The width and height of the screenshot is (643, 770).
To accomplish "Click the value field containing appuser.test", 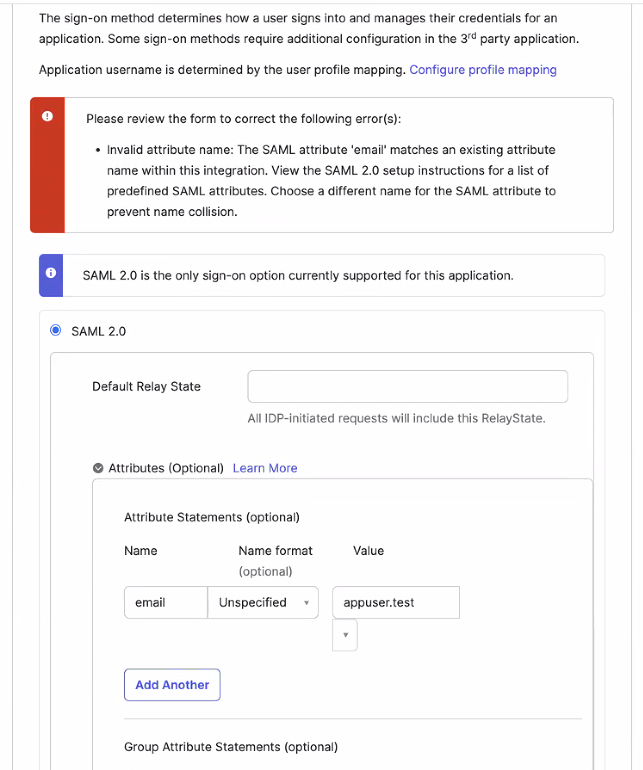I will pos(396,603).
